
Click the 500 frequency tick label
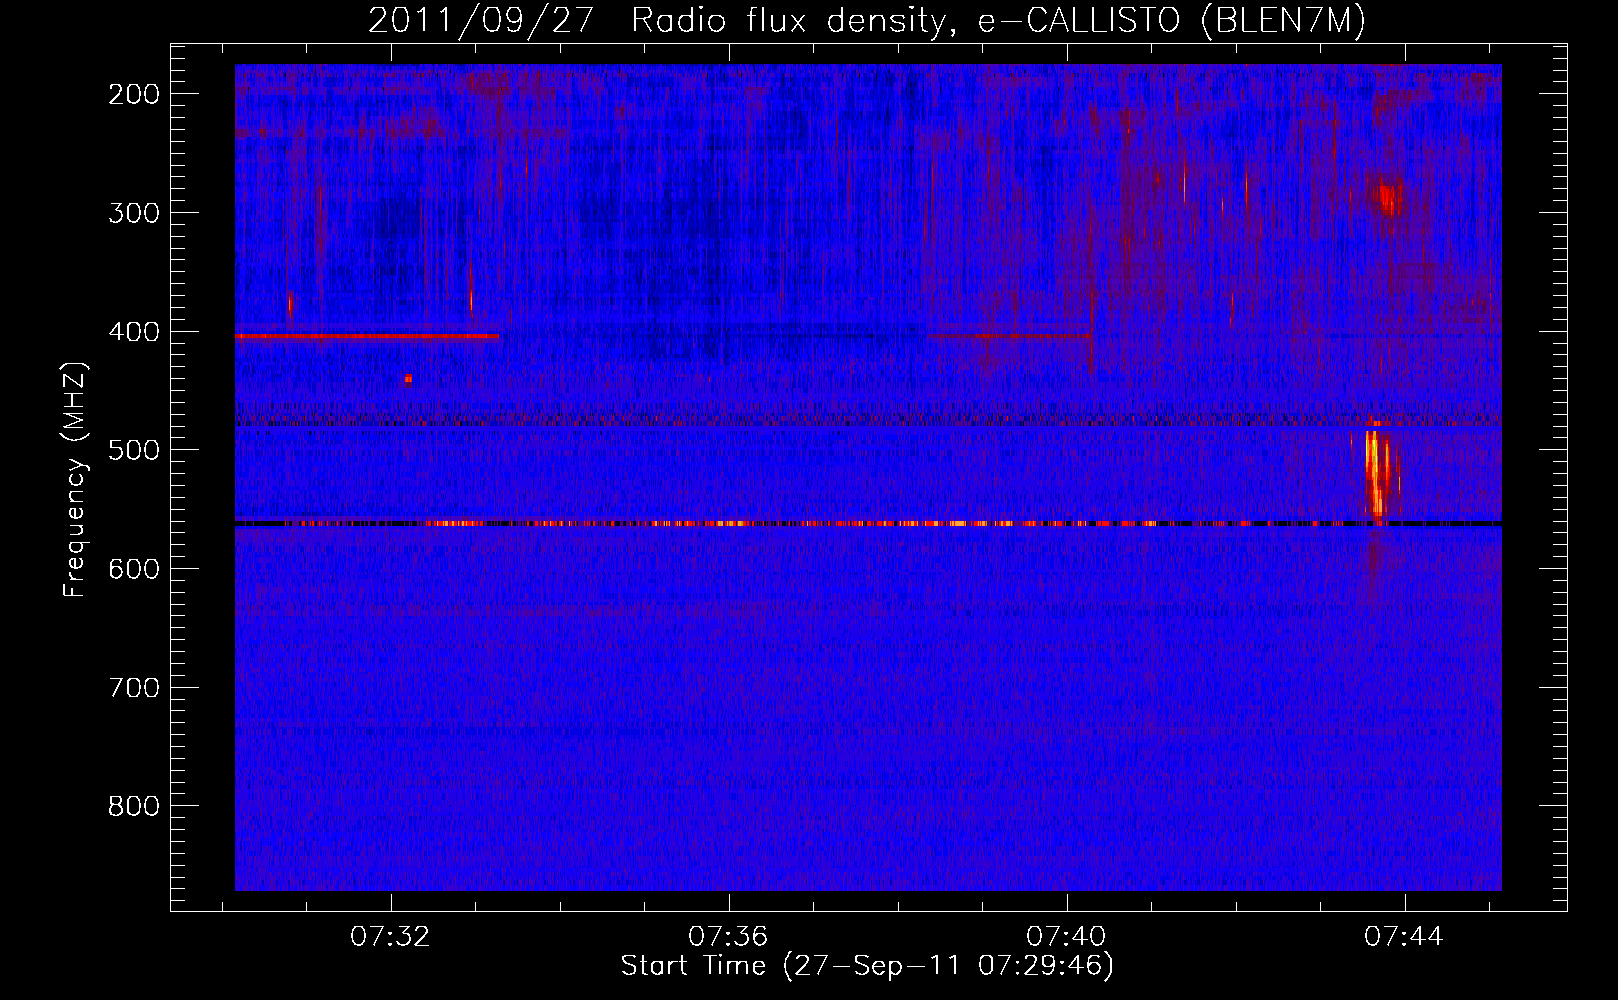(x=134, y=450)
